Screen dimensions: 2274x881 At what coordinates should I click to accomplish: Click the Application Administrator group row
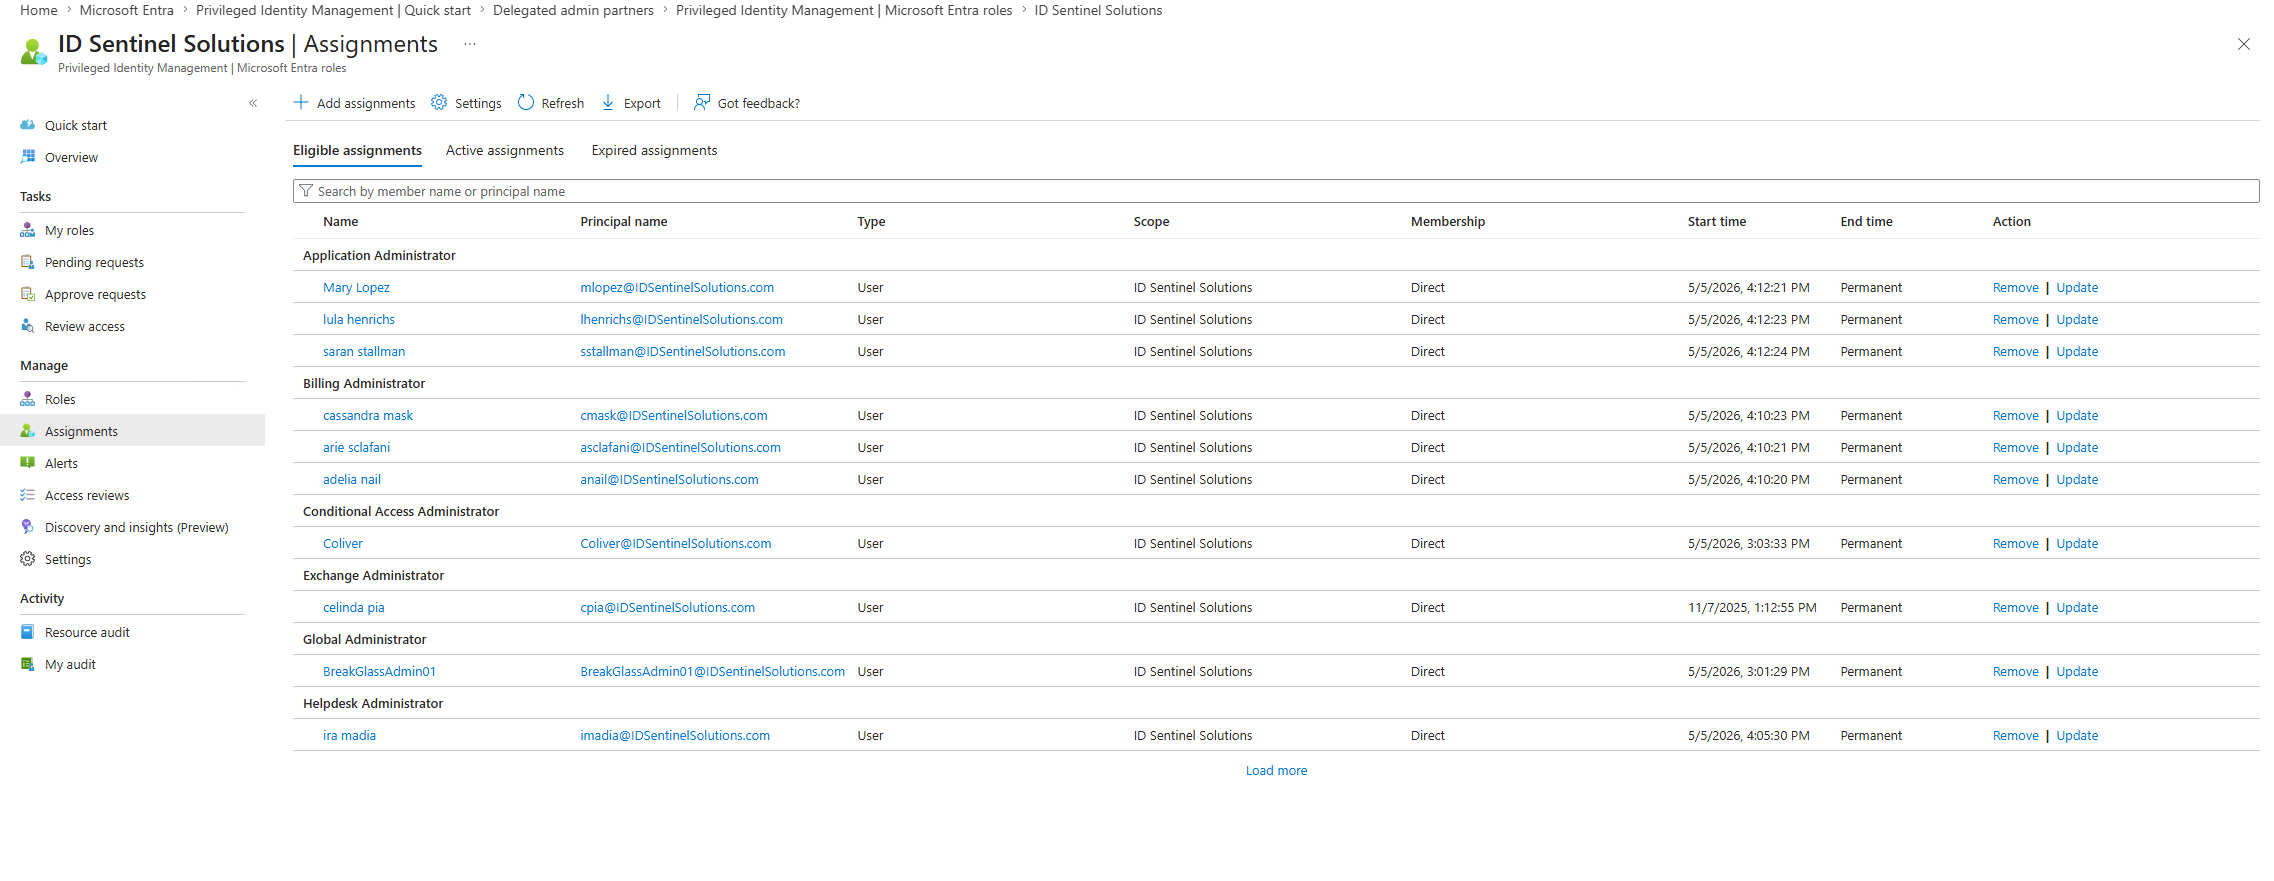pyautogui.click(x=1276, y=256)
